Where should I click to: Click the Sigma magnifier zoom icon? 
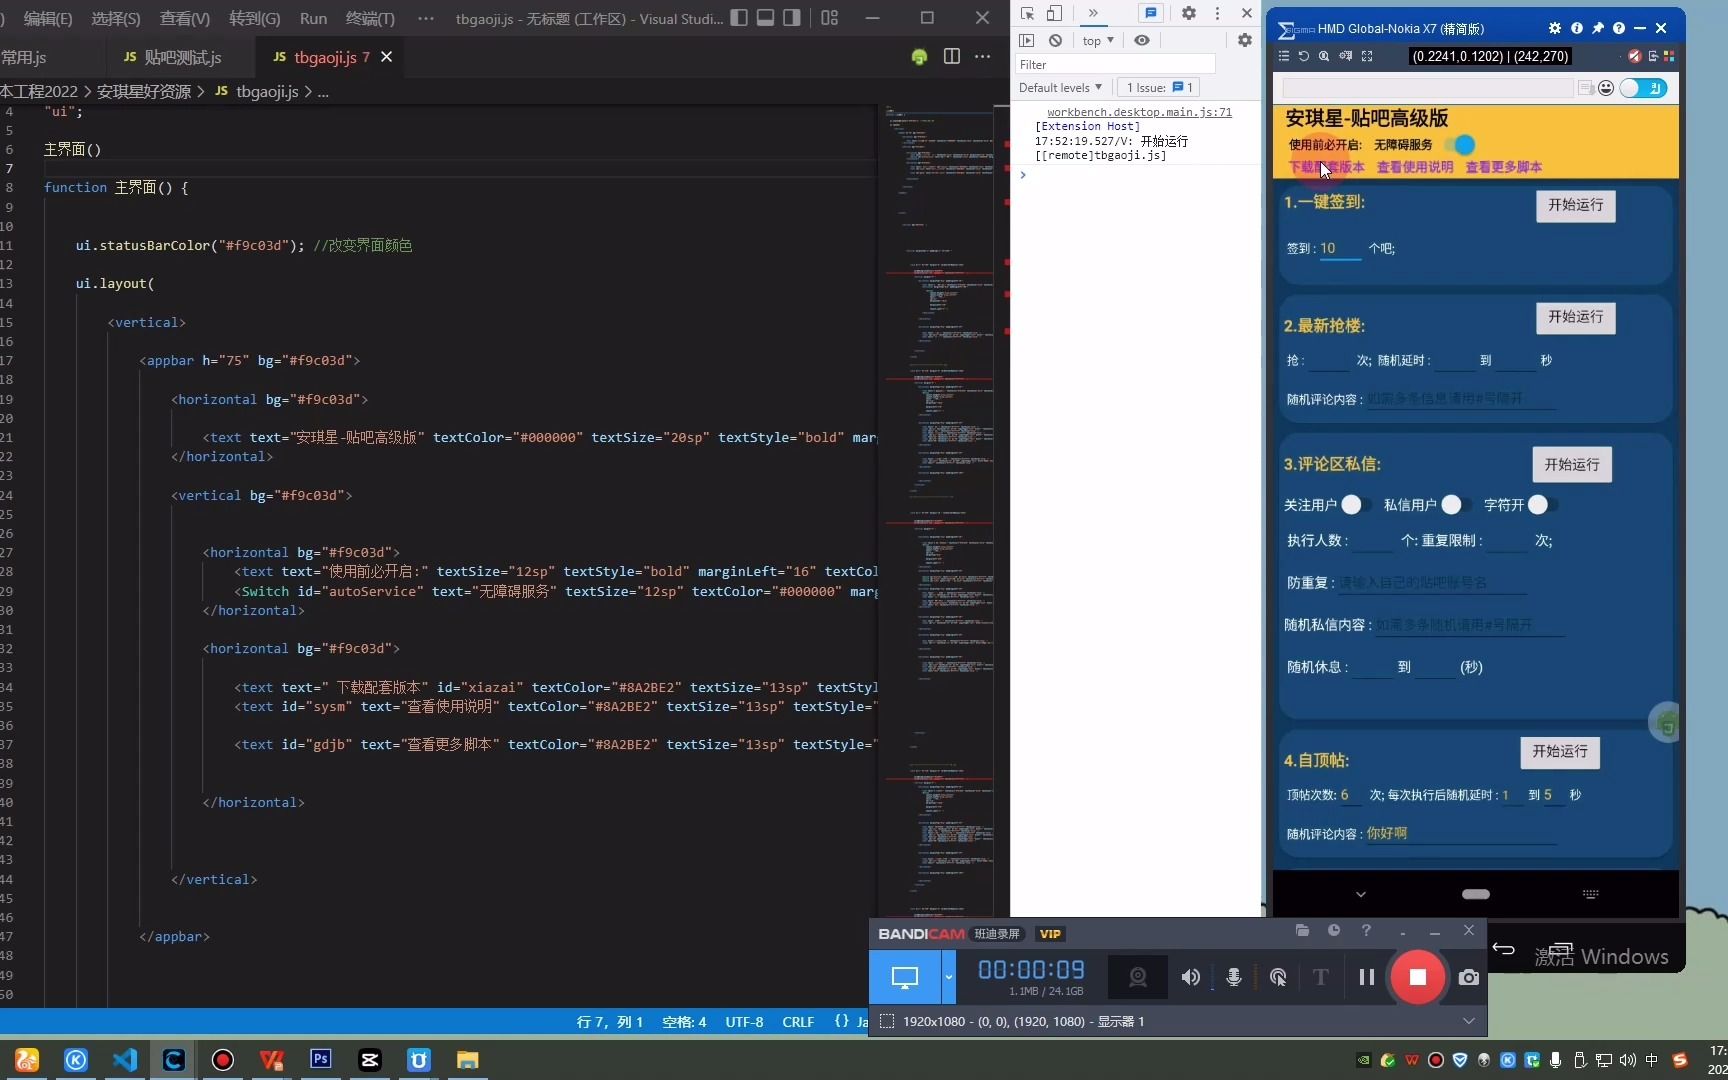pyautogui.click(x=1324, y=56)
